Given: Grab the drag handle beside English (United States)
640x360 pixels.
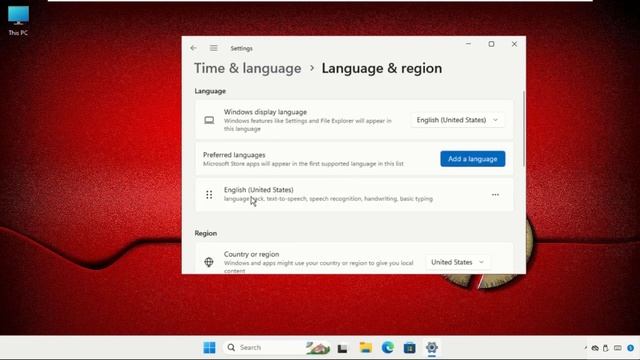Looking at the screenshot, I should pyautogui.click(x=209, y=195).
